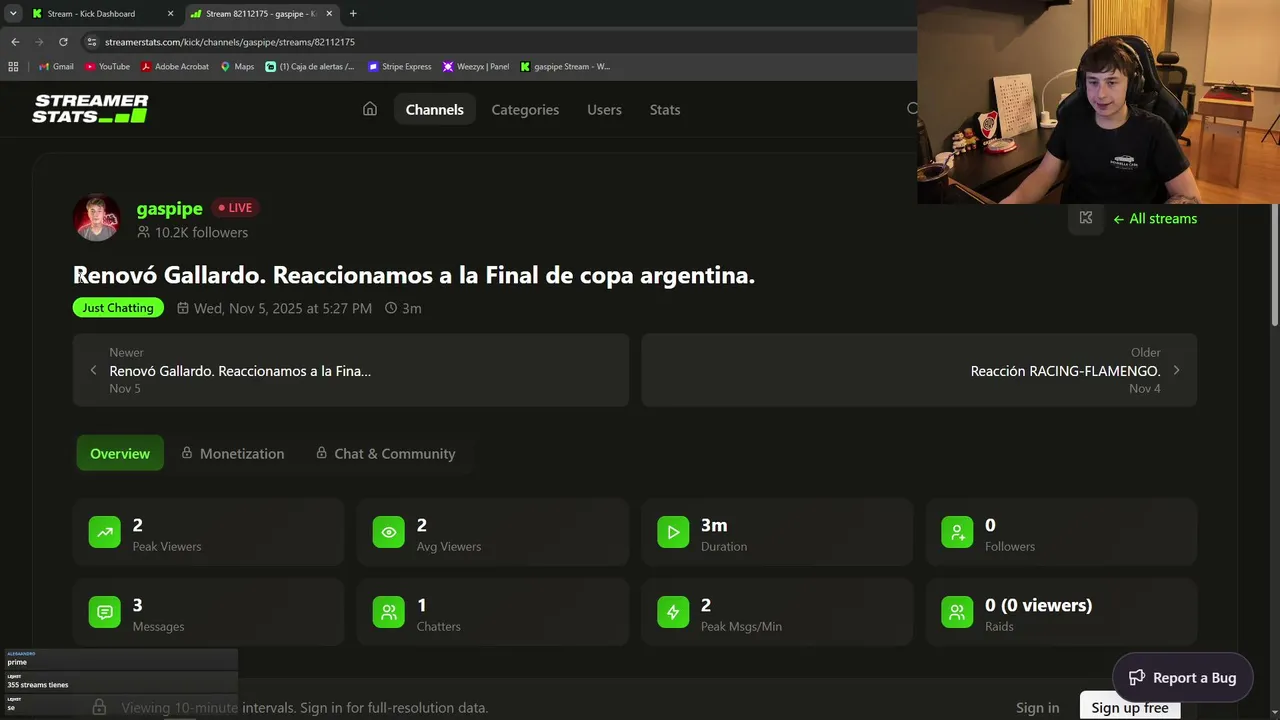Open a new browser tab

pyautogui.click(x=353, y=14)
